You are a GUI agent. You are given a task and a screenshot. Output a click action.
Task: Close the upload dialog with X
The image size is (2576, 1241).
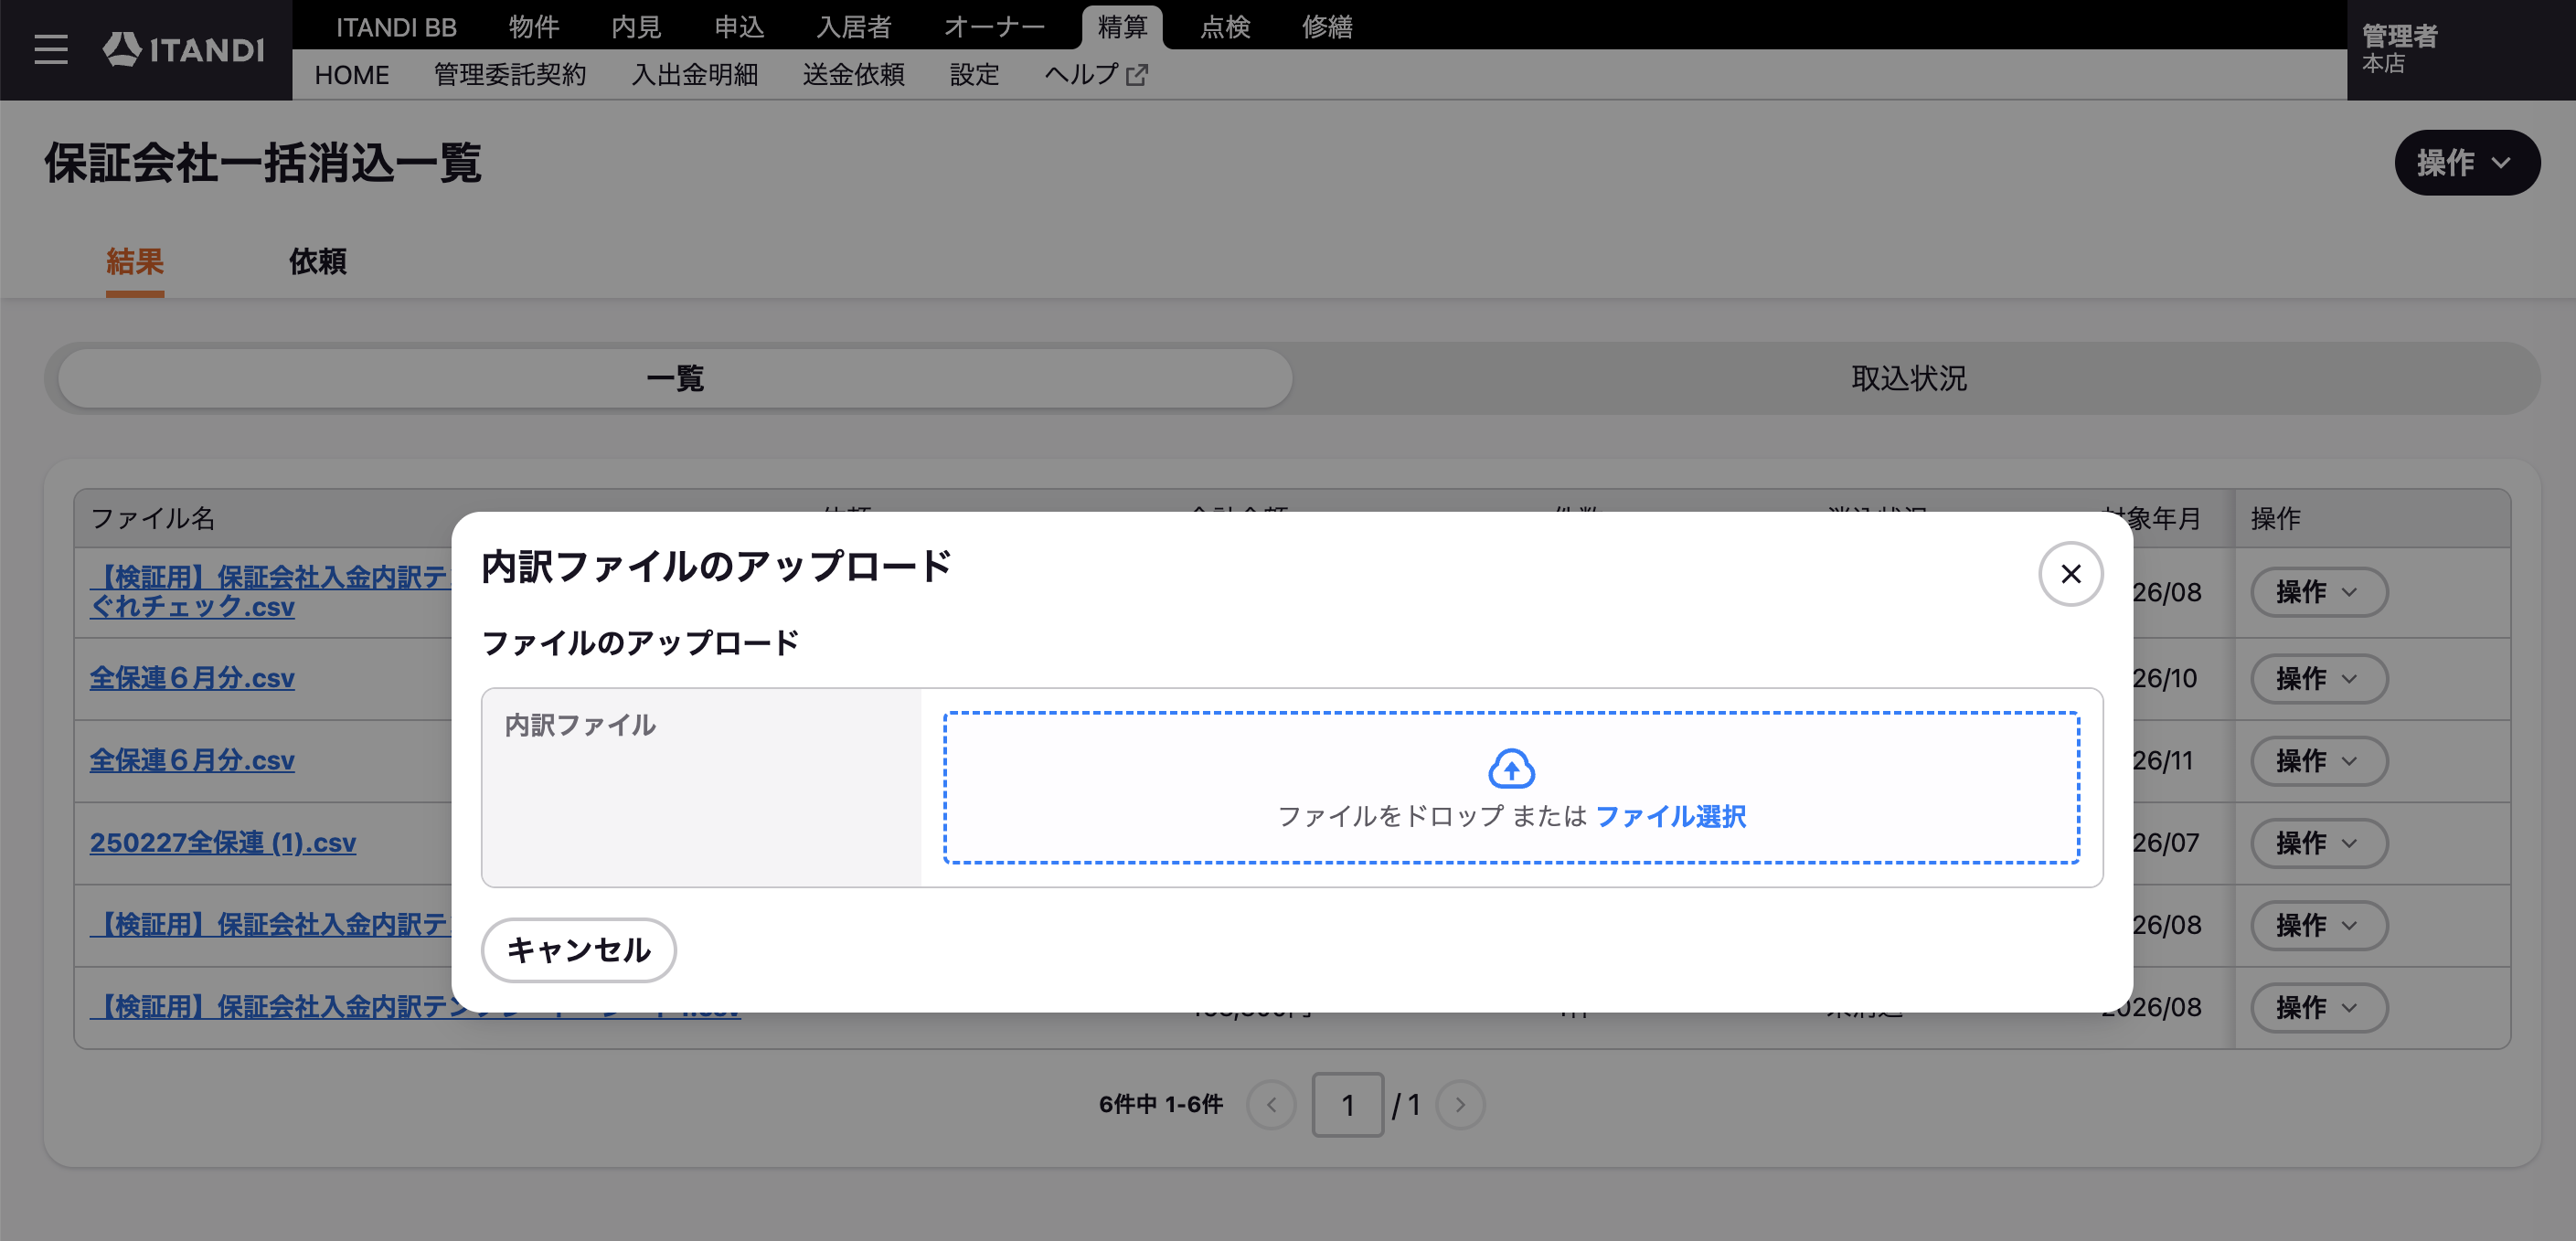[2070, 574]
